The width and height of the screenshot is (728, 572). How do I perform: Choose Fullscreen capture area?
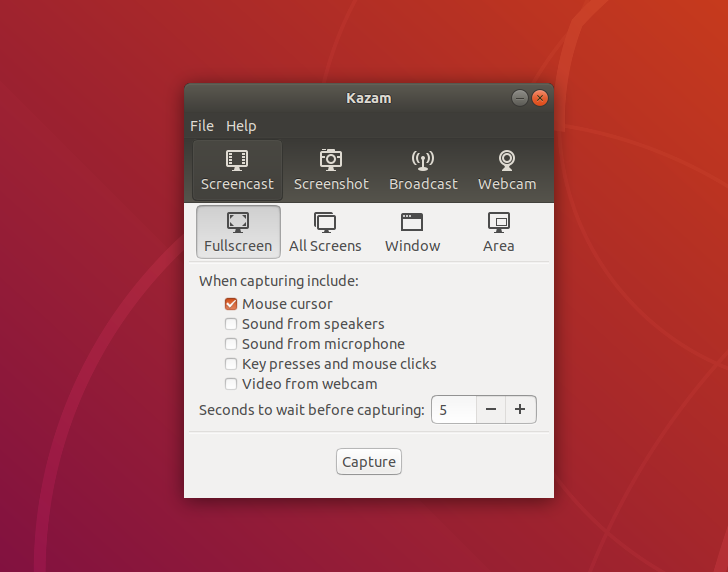pos(238,232)
